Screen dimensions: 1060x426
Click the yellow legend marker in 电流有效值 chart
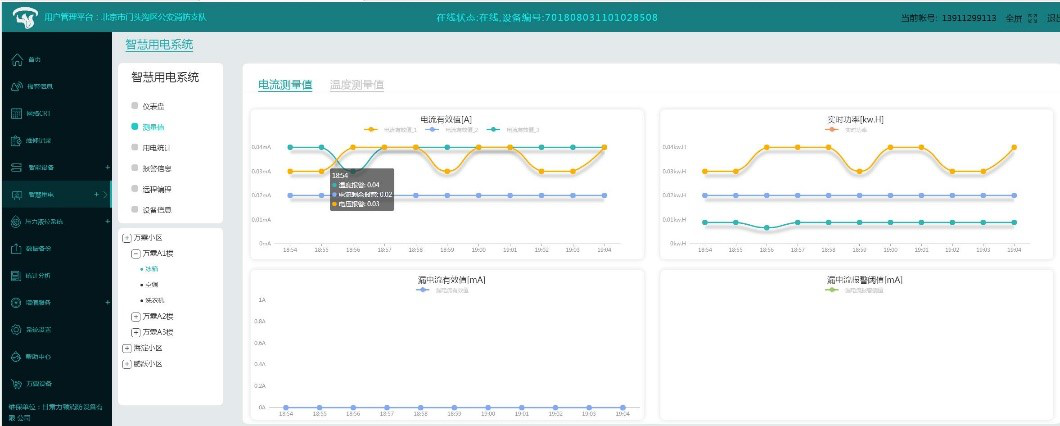[372, 129]
